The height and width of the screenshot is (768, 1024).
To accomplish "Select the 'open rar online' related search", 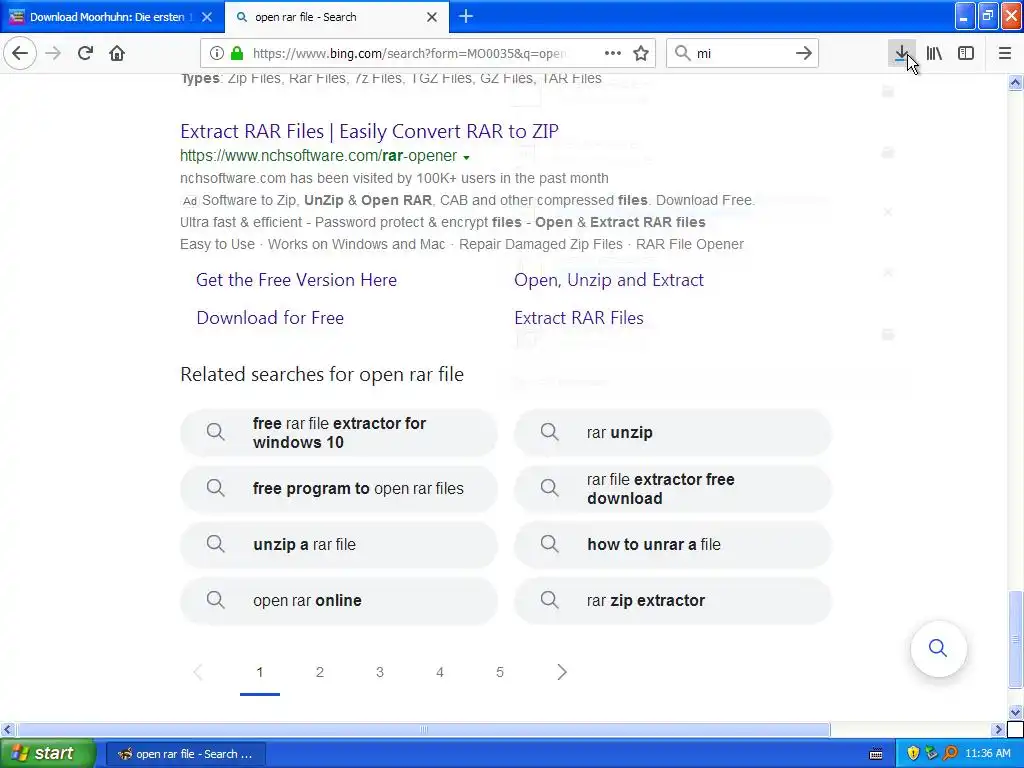I will (338, 601).
